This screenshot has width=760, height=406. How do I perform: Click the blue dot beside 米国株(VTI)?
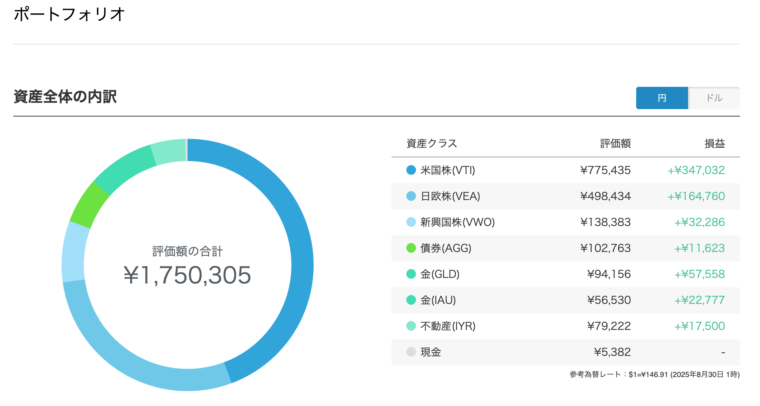tap(411, 170)
